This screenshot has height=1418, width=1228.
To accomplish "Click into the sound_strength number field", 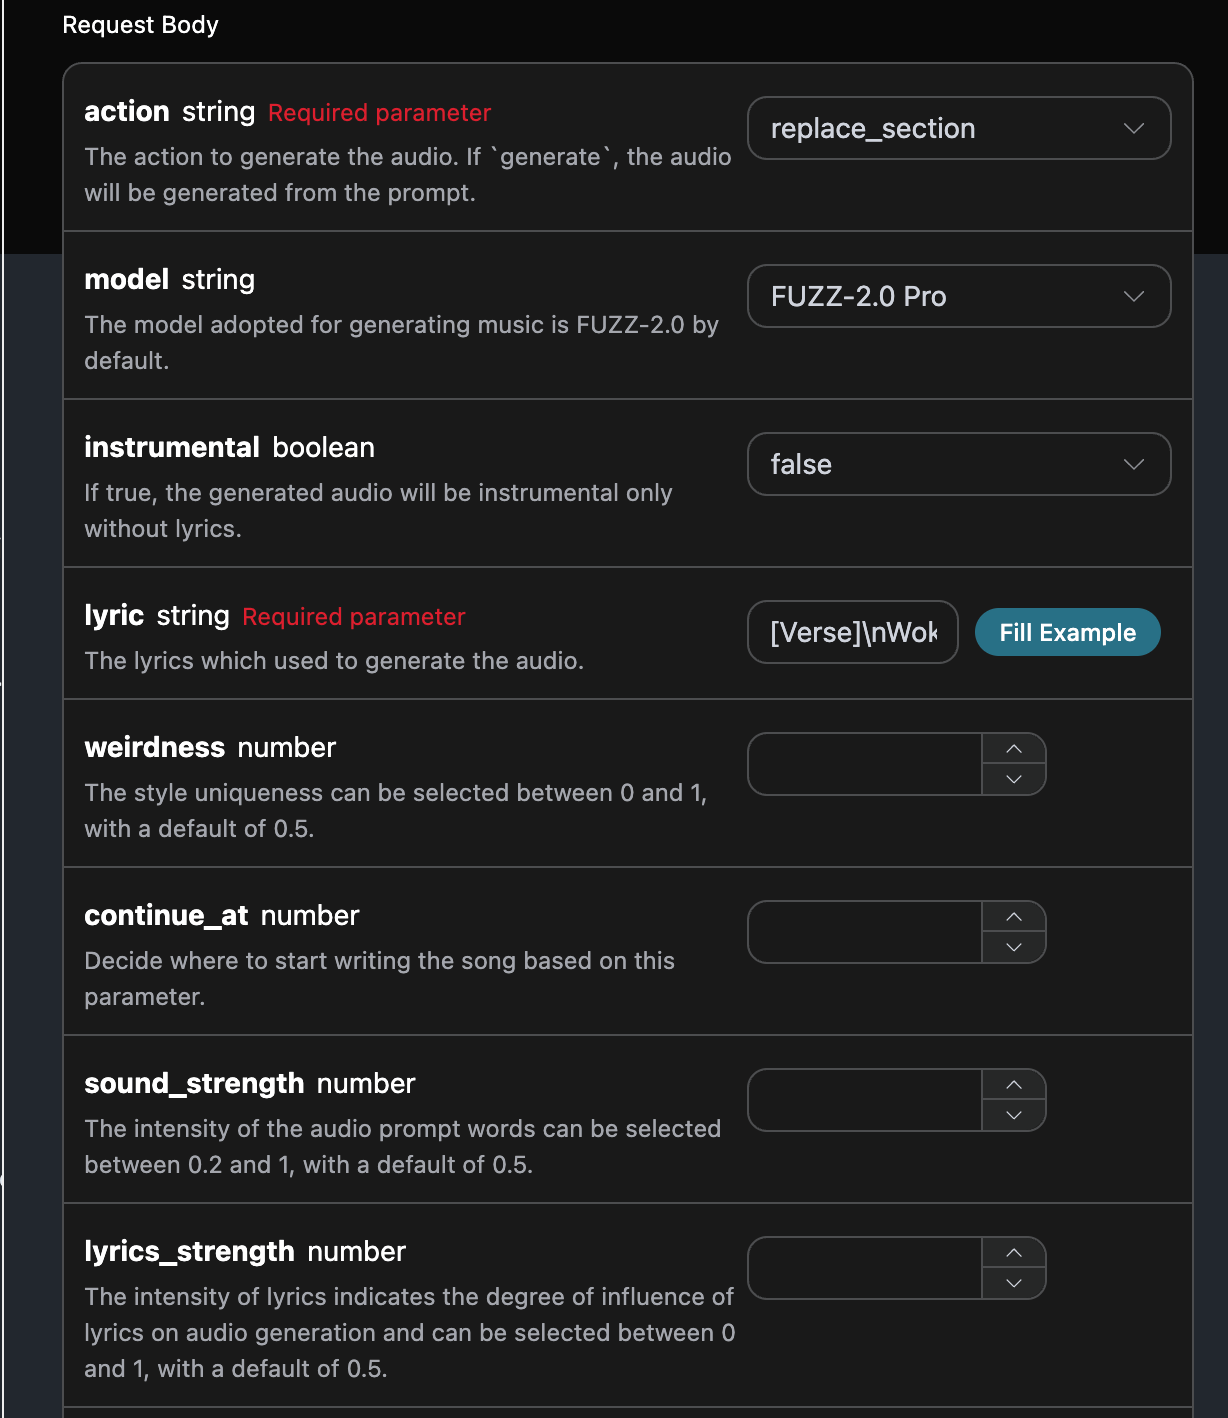I will [x=865, y=1100].
